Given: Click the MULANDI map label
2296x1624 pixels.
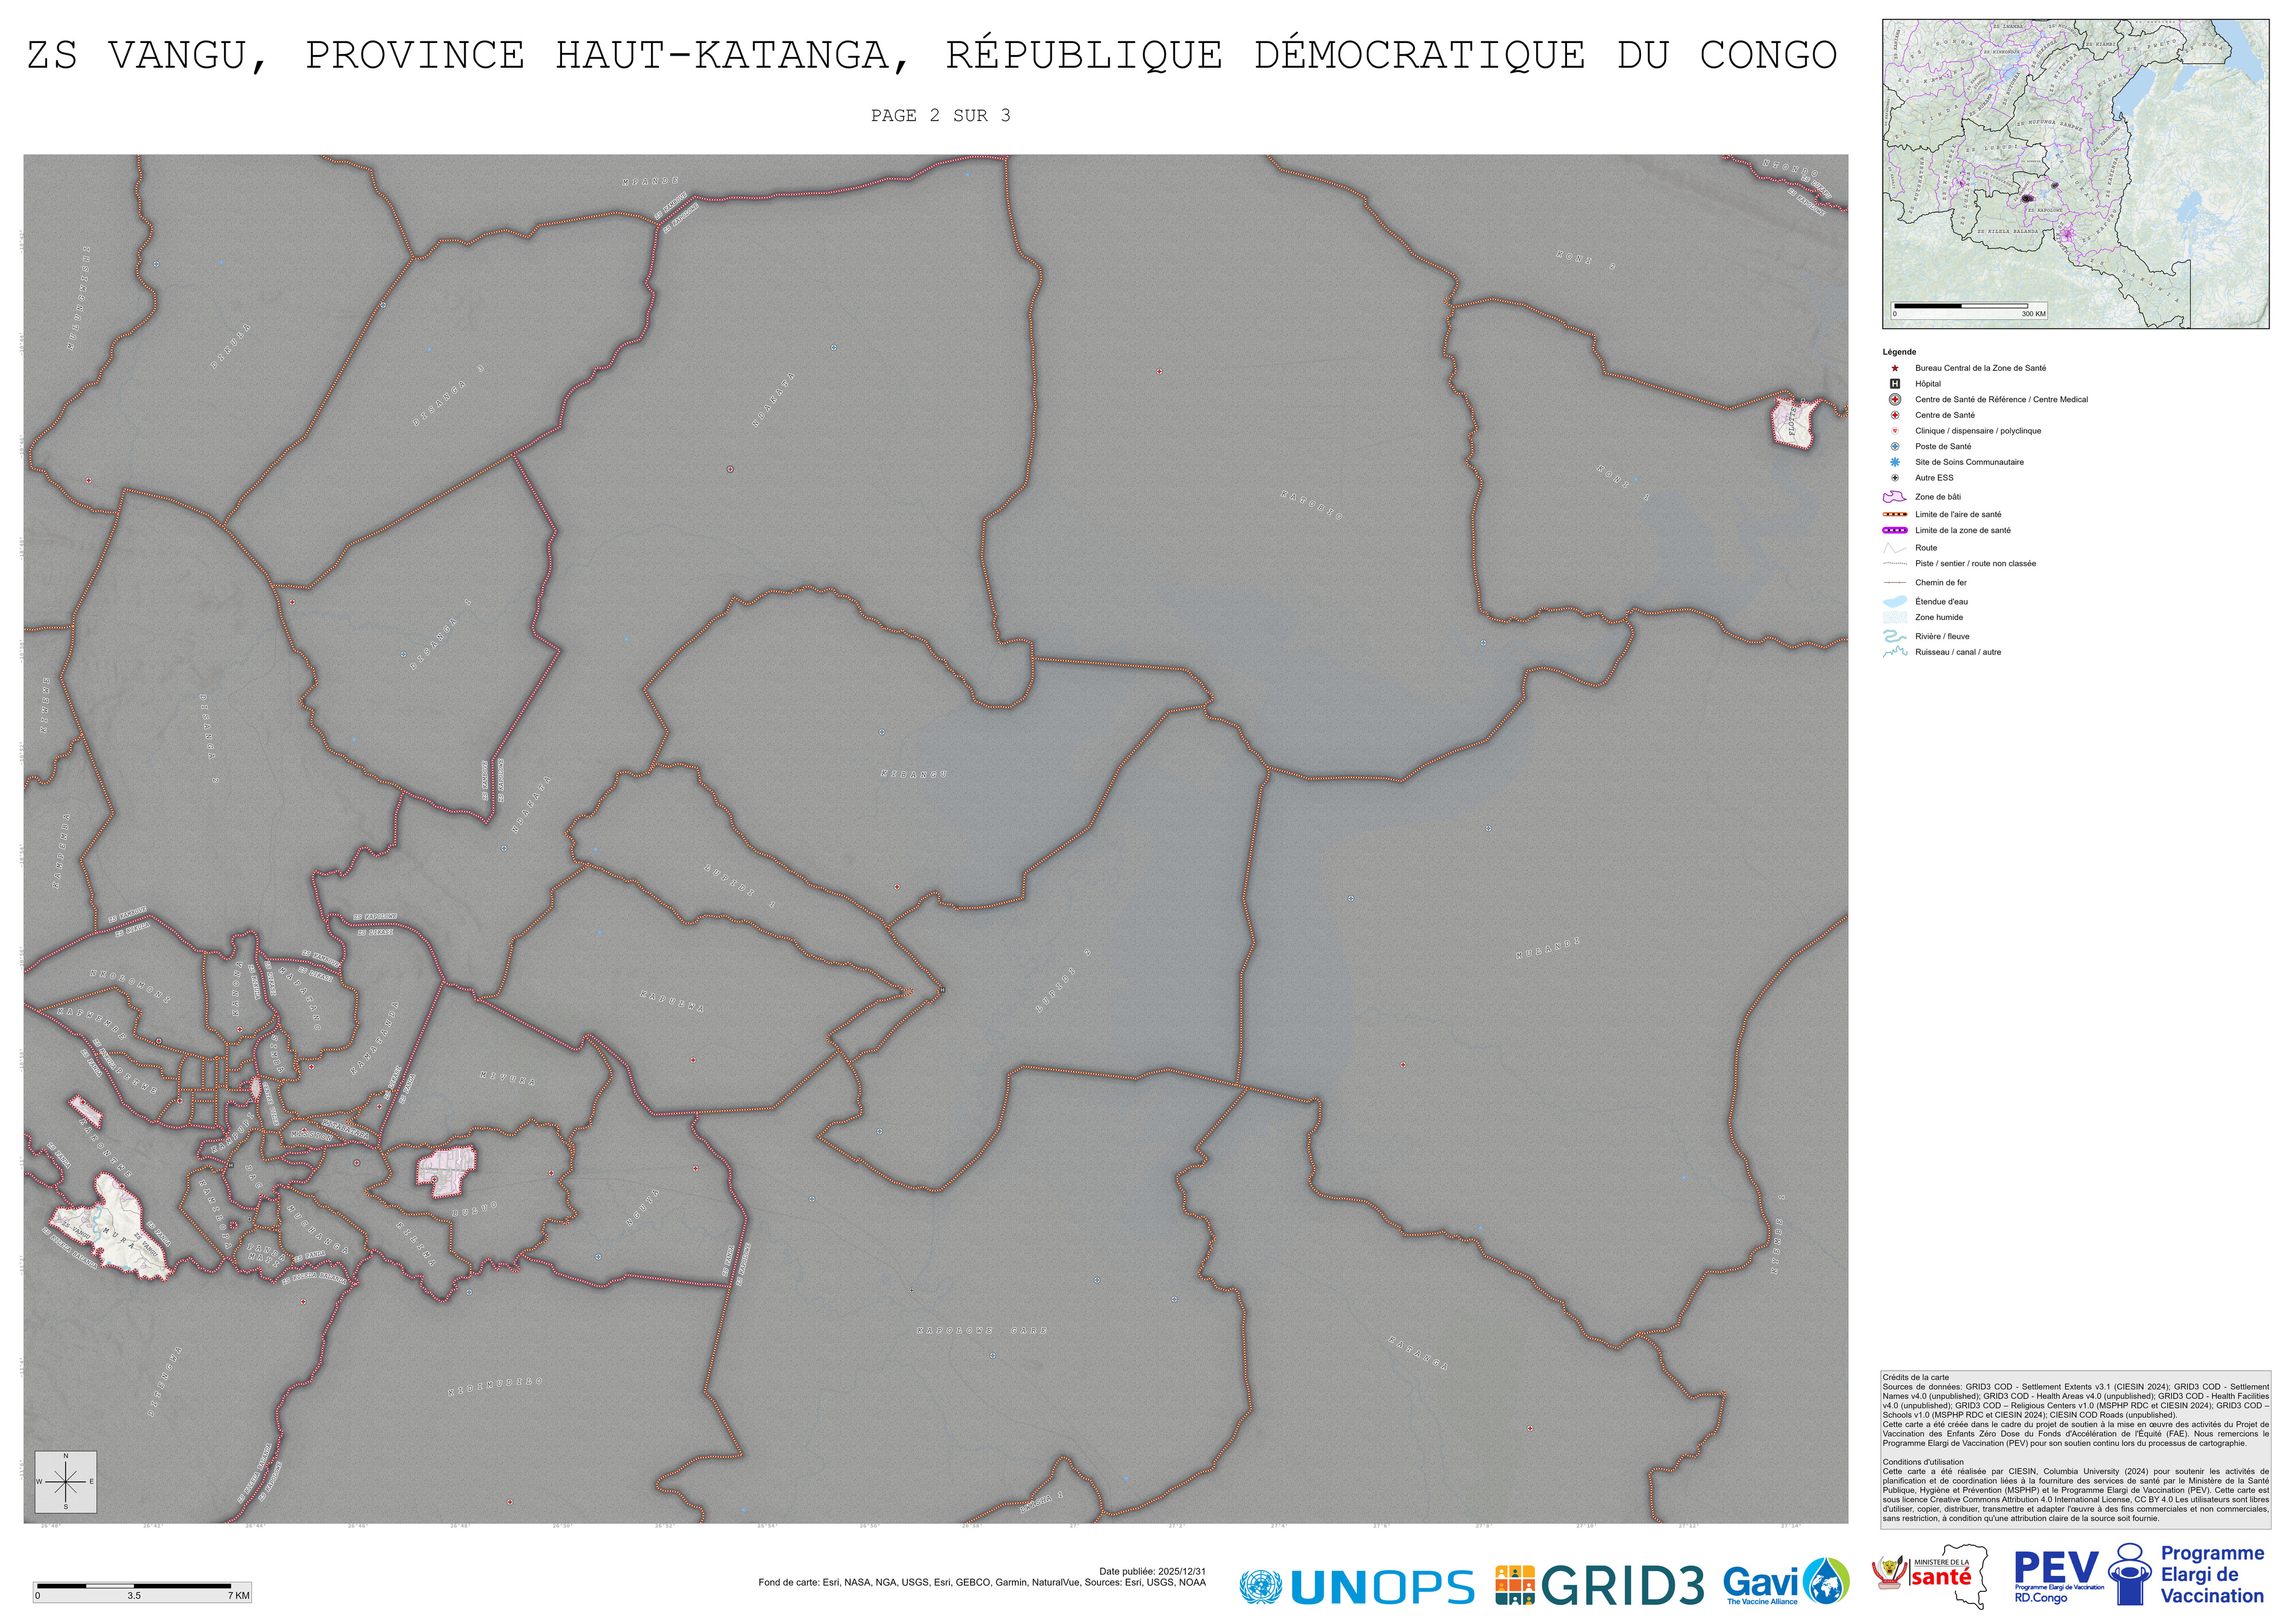Looking at the screenshot, I should click(1548, 948).
